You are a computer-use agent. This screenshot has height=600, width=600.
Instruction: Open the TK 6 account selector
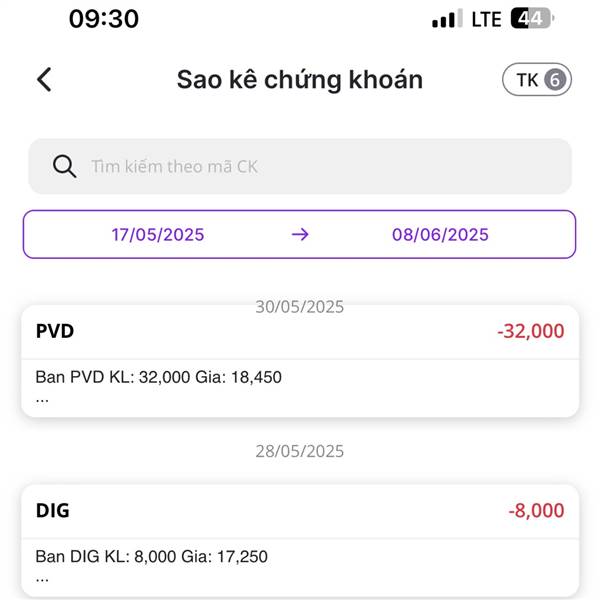coord(536,80)
